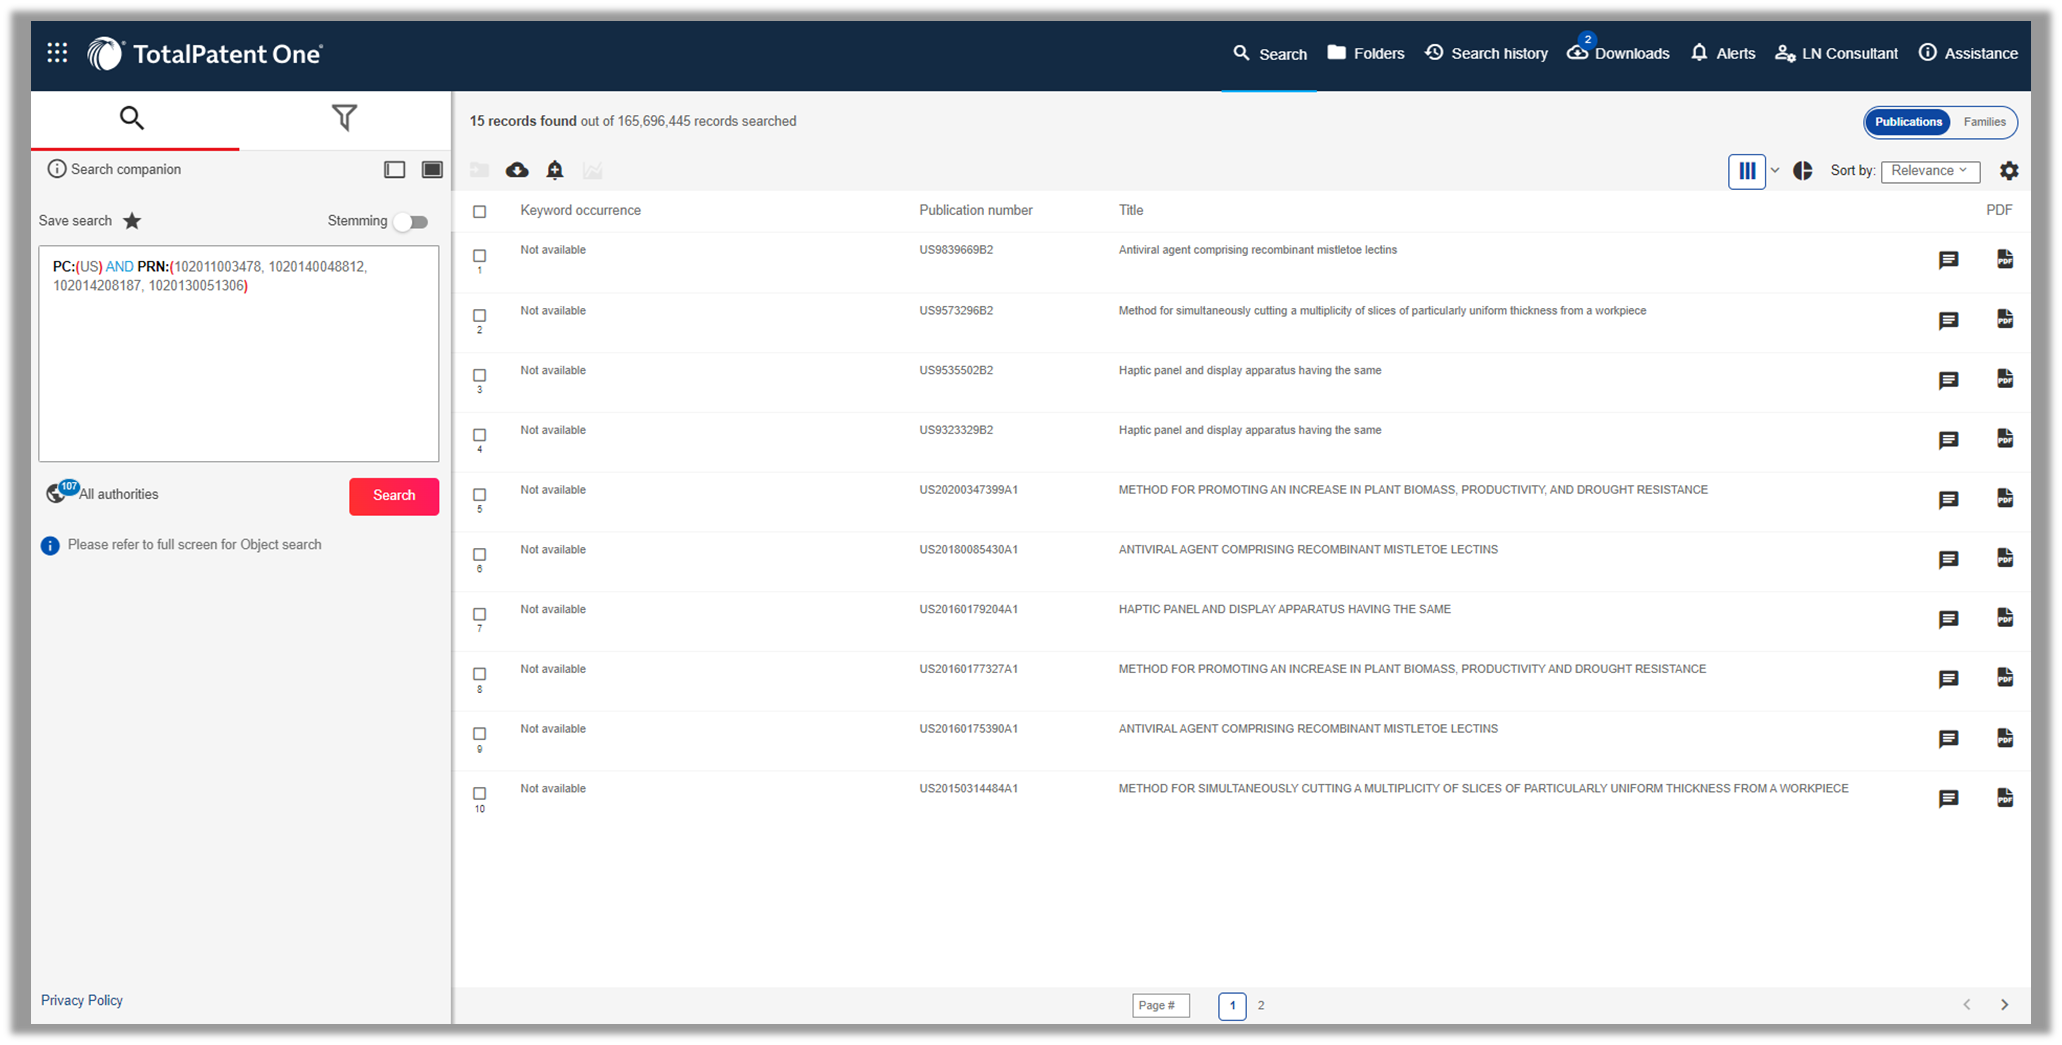Open comment icon for US20180085430A1 row
Viewport: 2062px width, 1045px height.
tap(1948, 559)
